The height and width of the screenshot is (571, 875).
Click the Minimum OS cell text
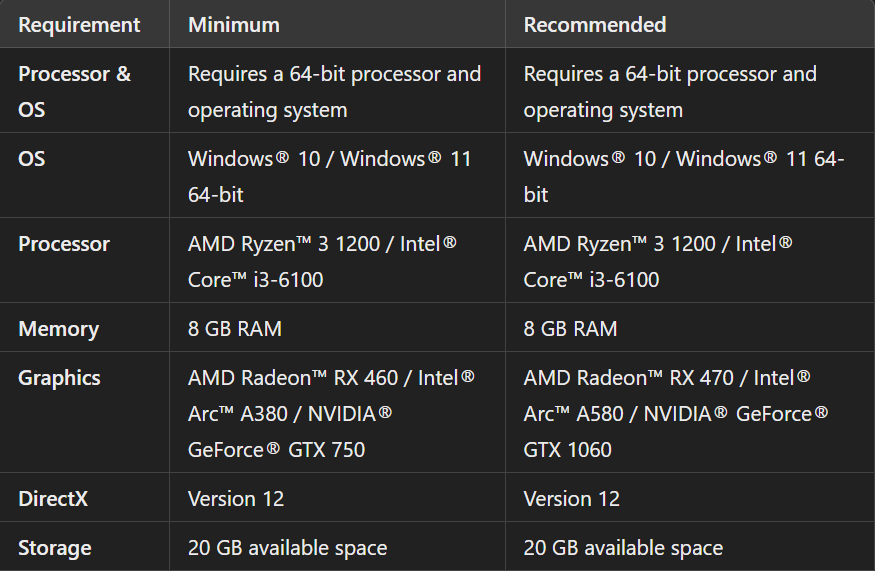(329, 176)
